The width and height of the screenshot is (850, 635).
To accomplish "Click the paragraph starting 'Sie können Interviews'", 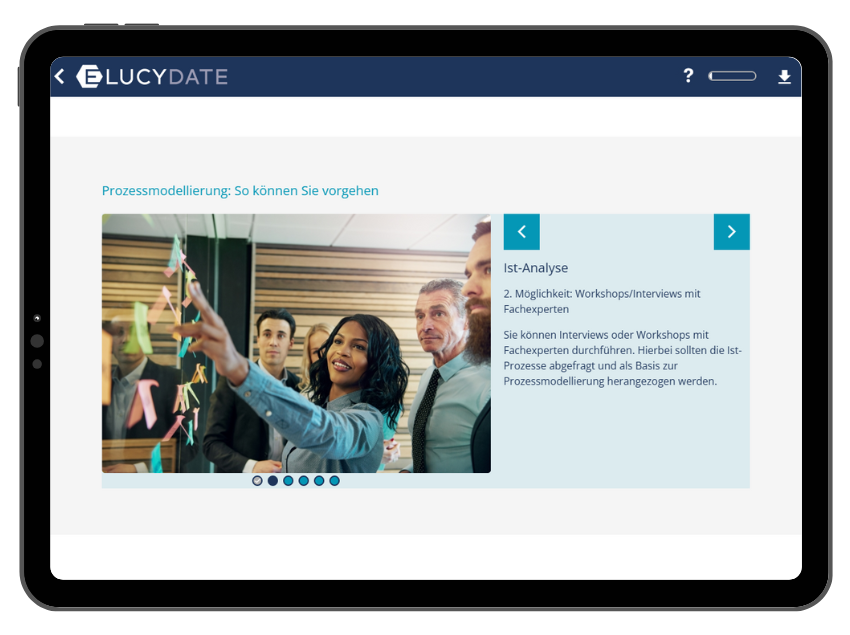I will 622,358.
